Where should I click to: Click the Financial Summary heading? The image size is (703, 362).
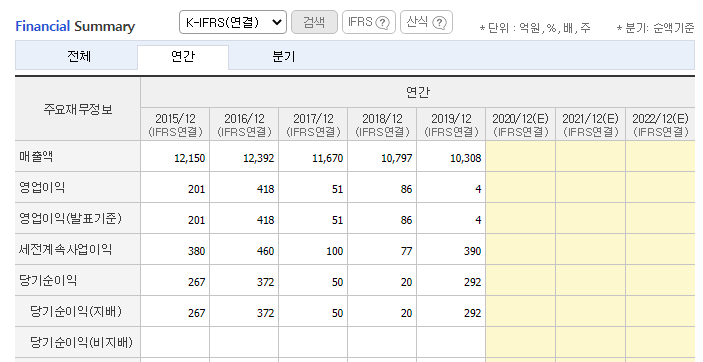coord(75,26)
